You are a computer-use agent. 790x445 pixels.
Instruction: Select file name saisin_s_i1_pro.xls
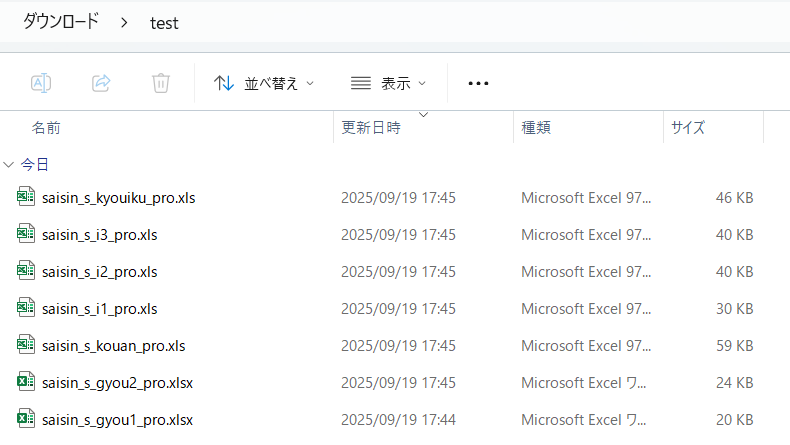(100, 309)
